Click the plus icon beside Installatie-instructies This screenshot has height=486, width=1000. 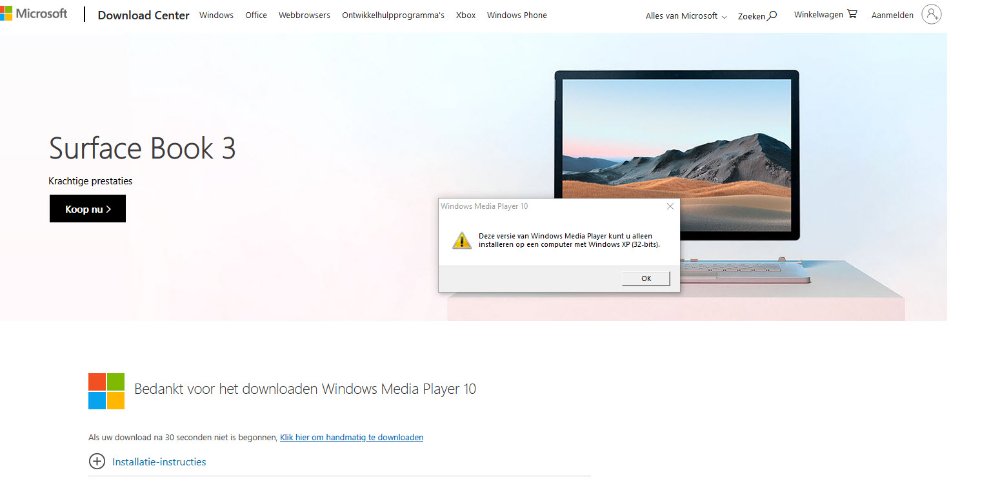click(x=97, y=461)
